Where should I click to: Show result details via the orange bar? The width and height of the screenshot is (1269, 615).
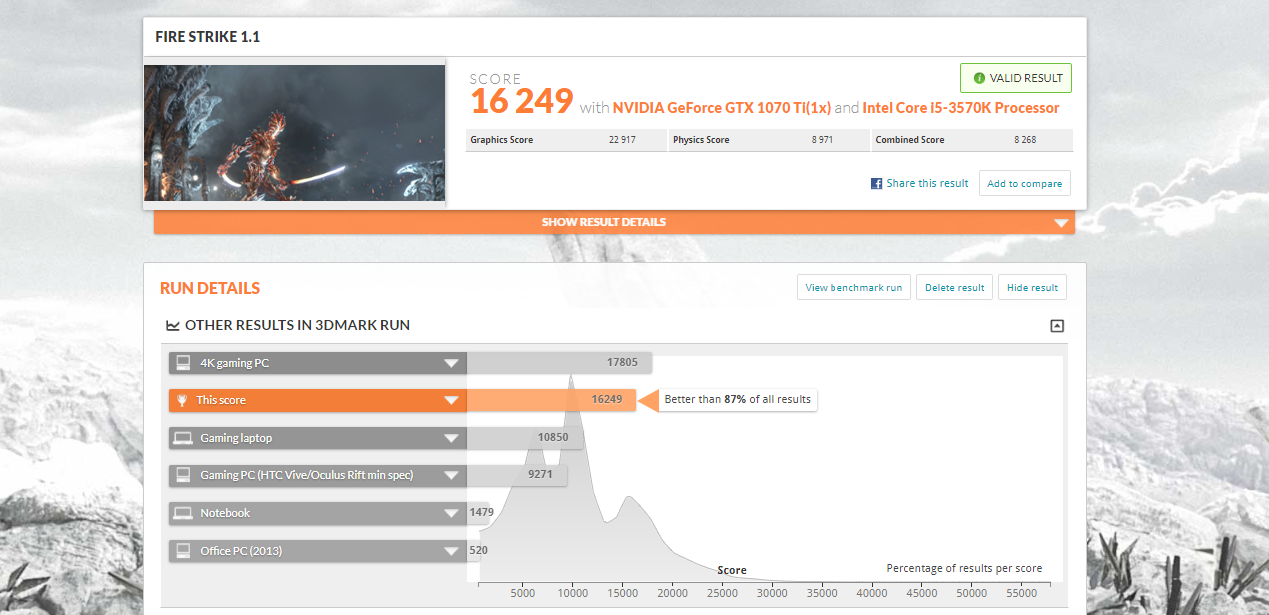[614, 222]
